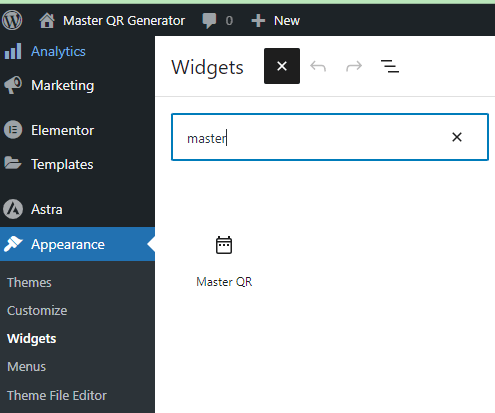Open the comments bubble icon
495x413 pixels.
pos(209,21)
